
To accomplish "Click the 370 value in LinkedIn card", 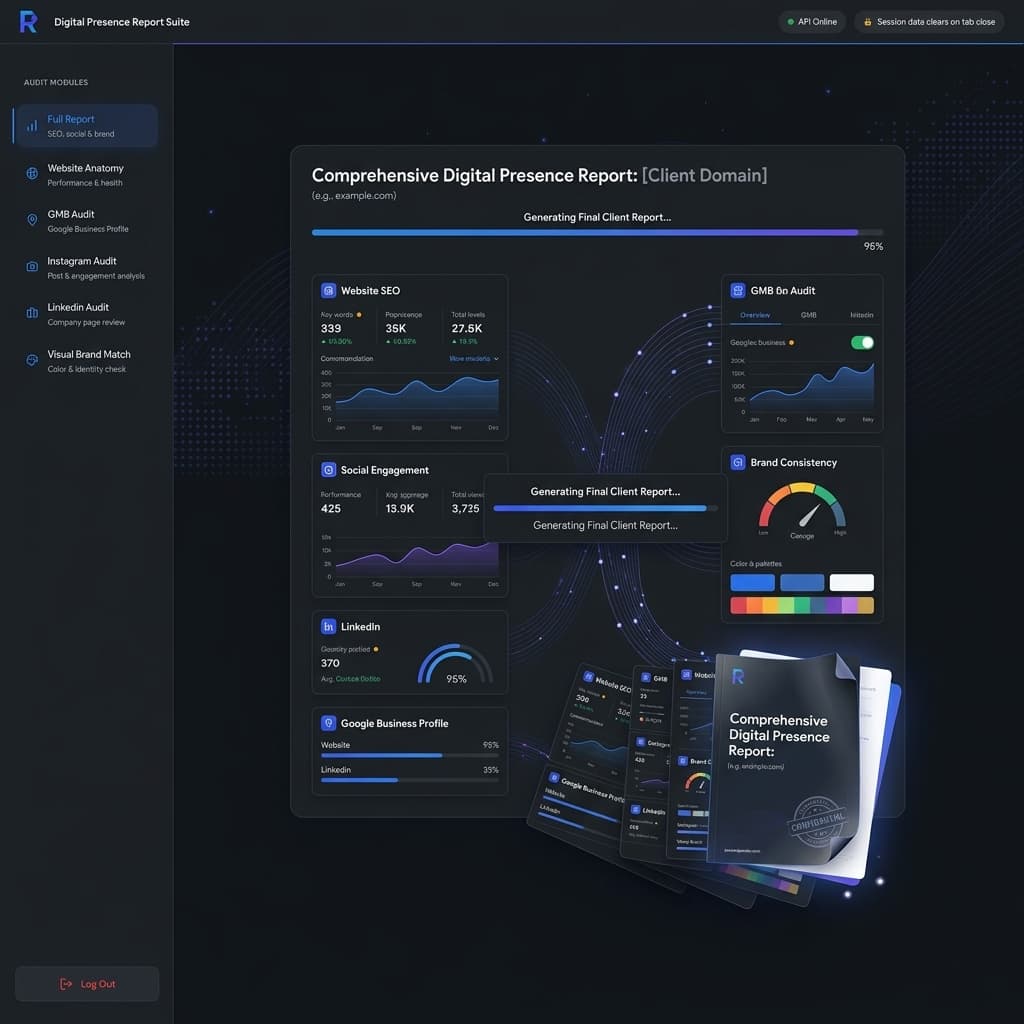I will 330,663.
